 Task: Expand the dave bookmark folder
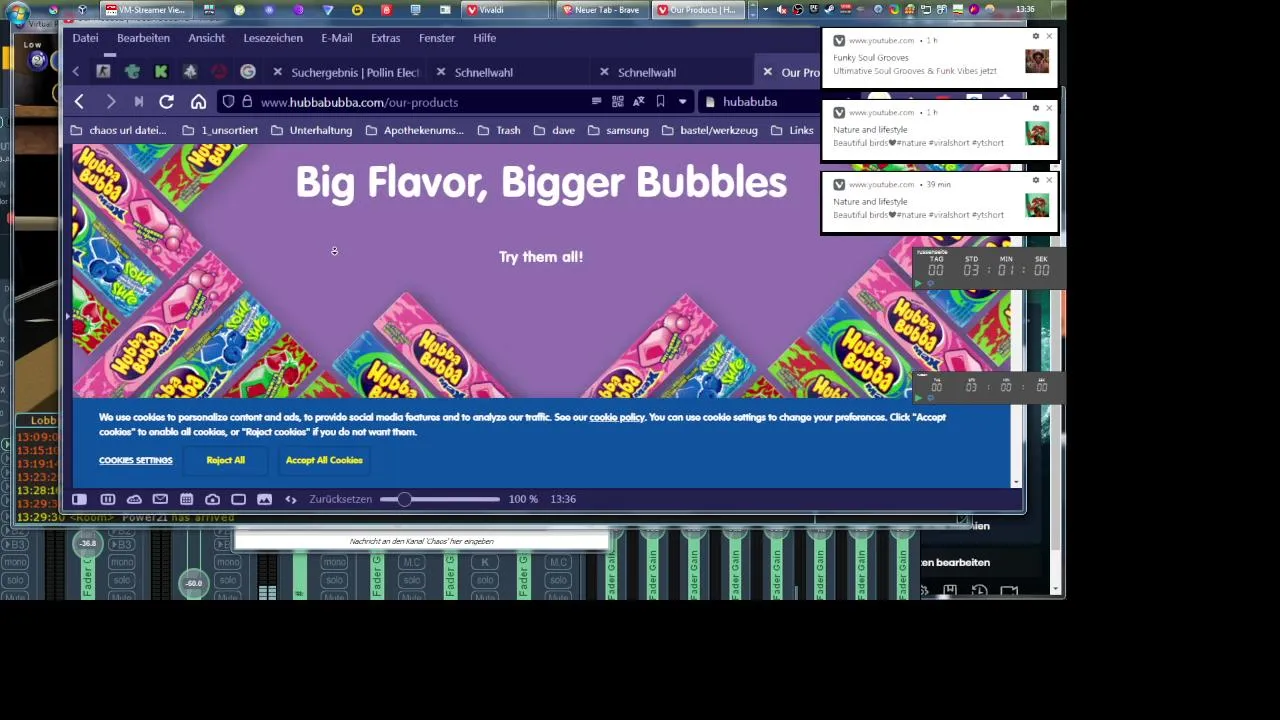pyautogui.click(x=554, y=130)
